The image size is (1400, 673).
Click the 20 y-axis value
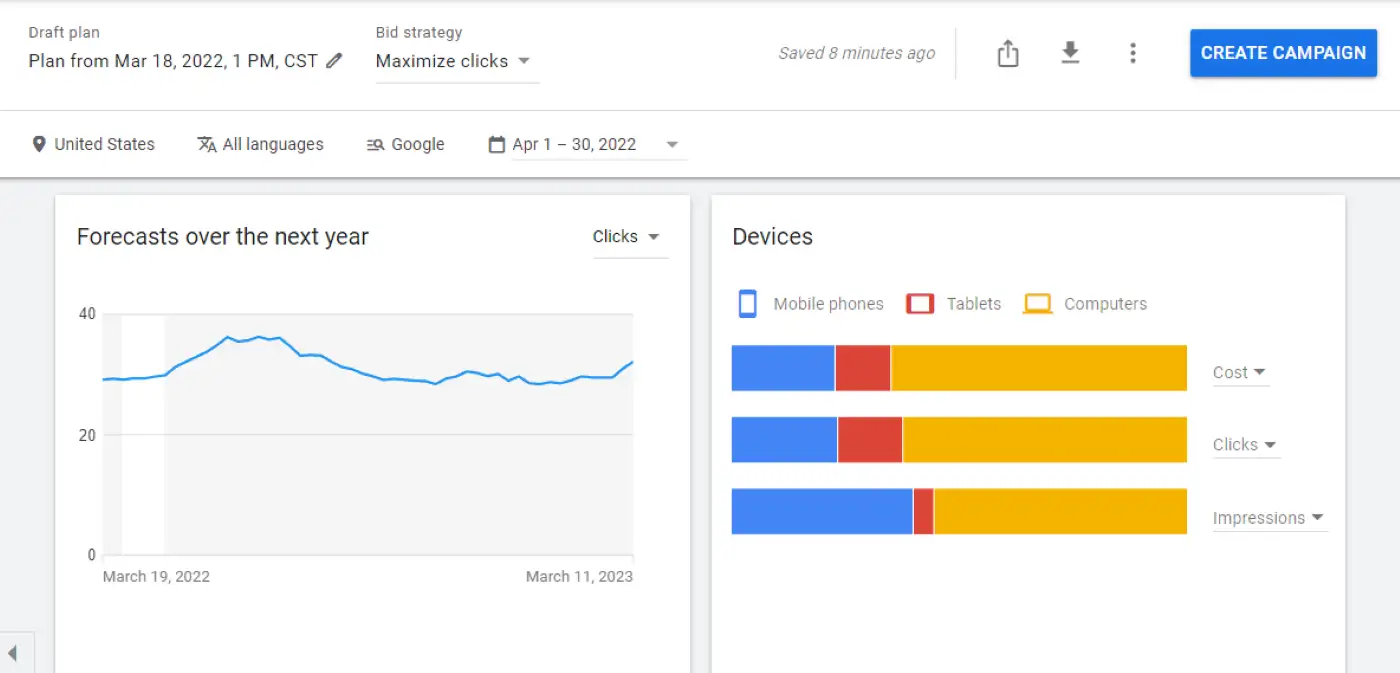pyautogui.click(x=87, y=435)
